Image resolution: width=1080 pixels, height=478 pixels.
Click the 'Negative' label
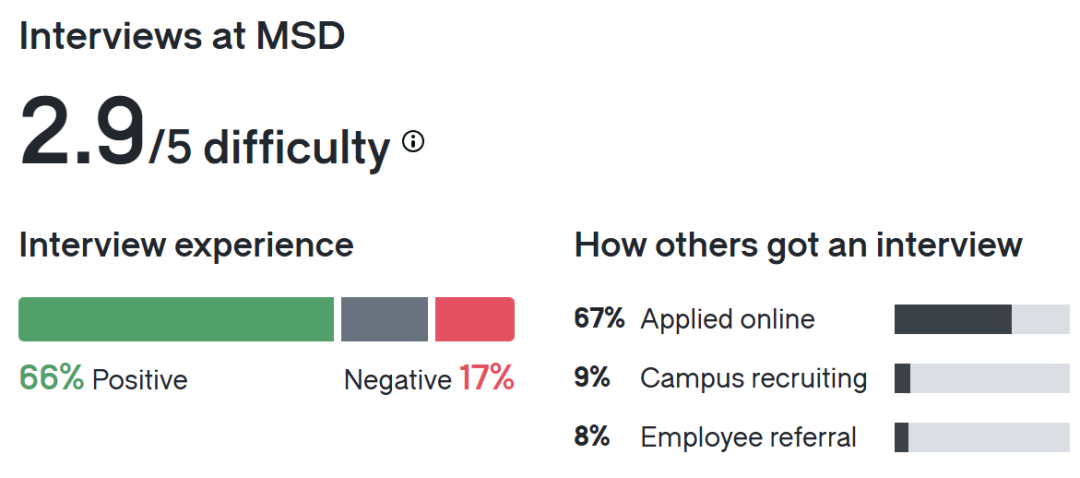[397, 380]
